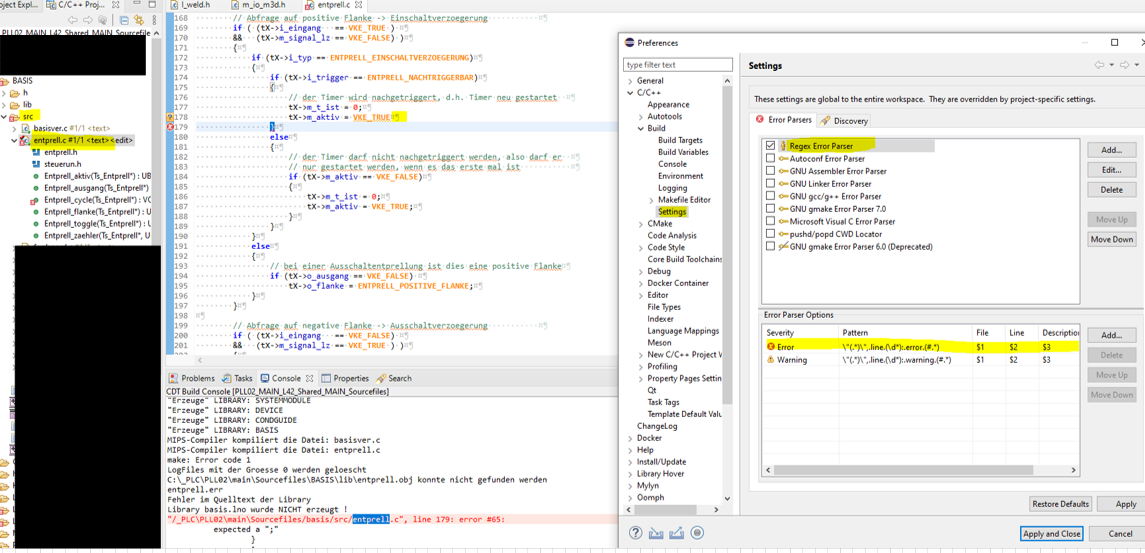The height and width of the screenshot is (553, 1145).
Task: Check pushd/popd CWD Locator checkbox
Action: (770, 234)
